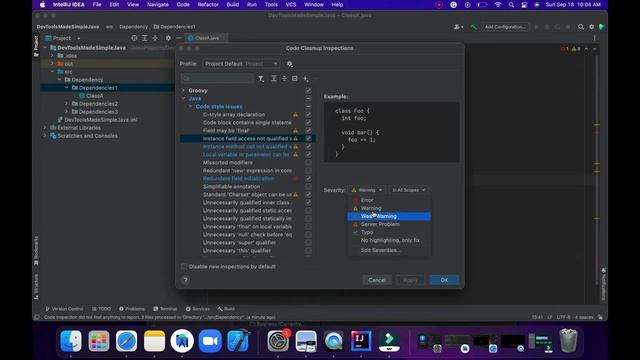The width and height of the screenshot is (640, 360).
Task: Expand External Libraries in Project tree
Action: (45, 128)
